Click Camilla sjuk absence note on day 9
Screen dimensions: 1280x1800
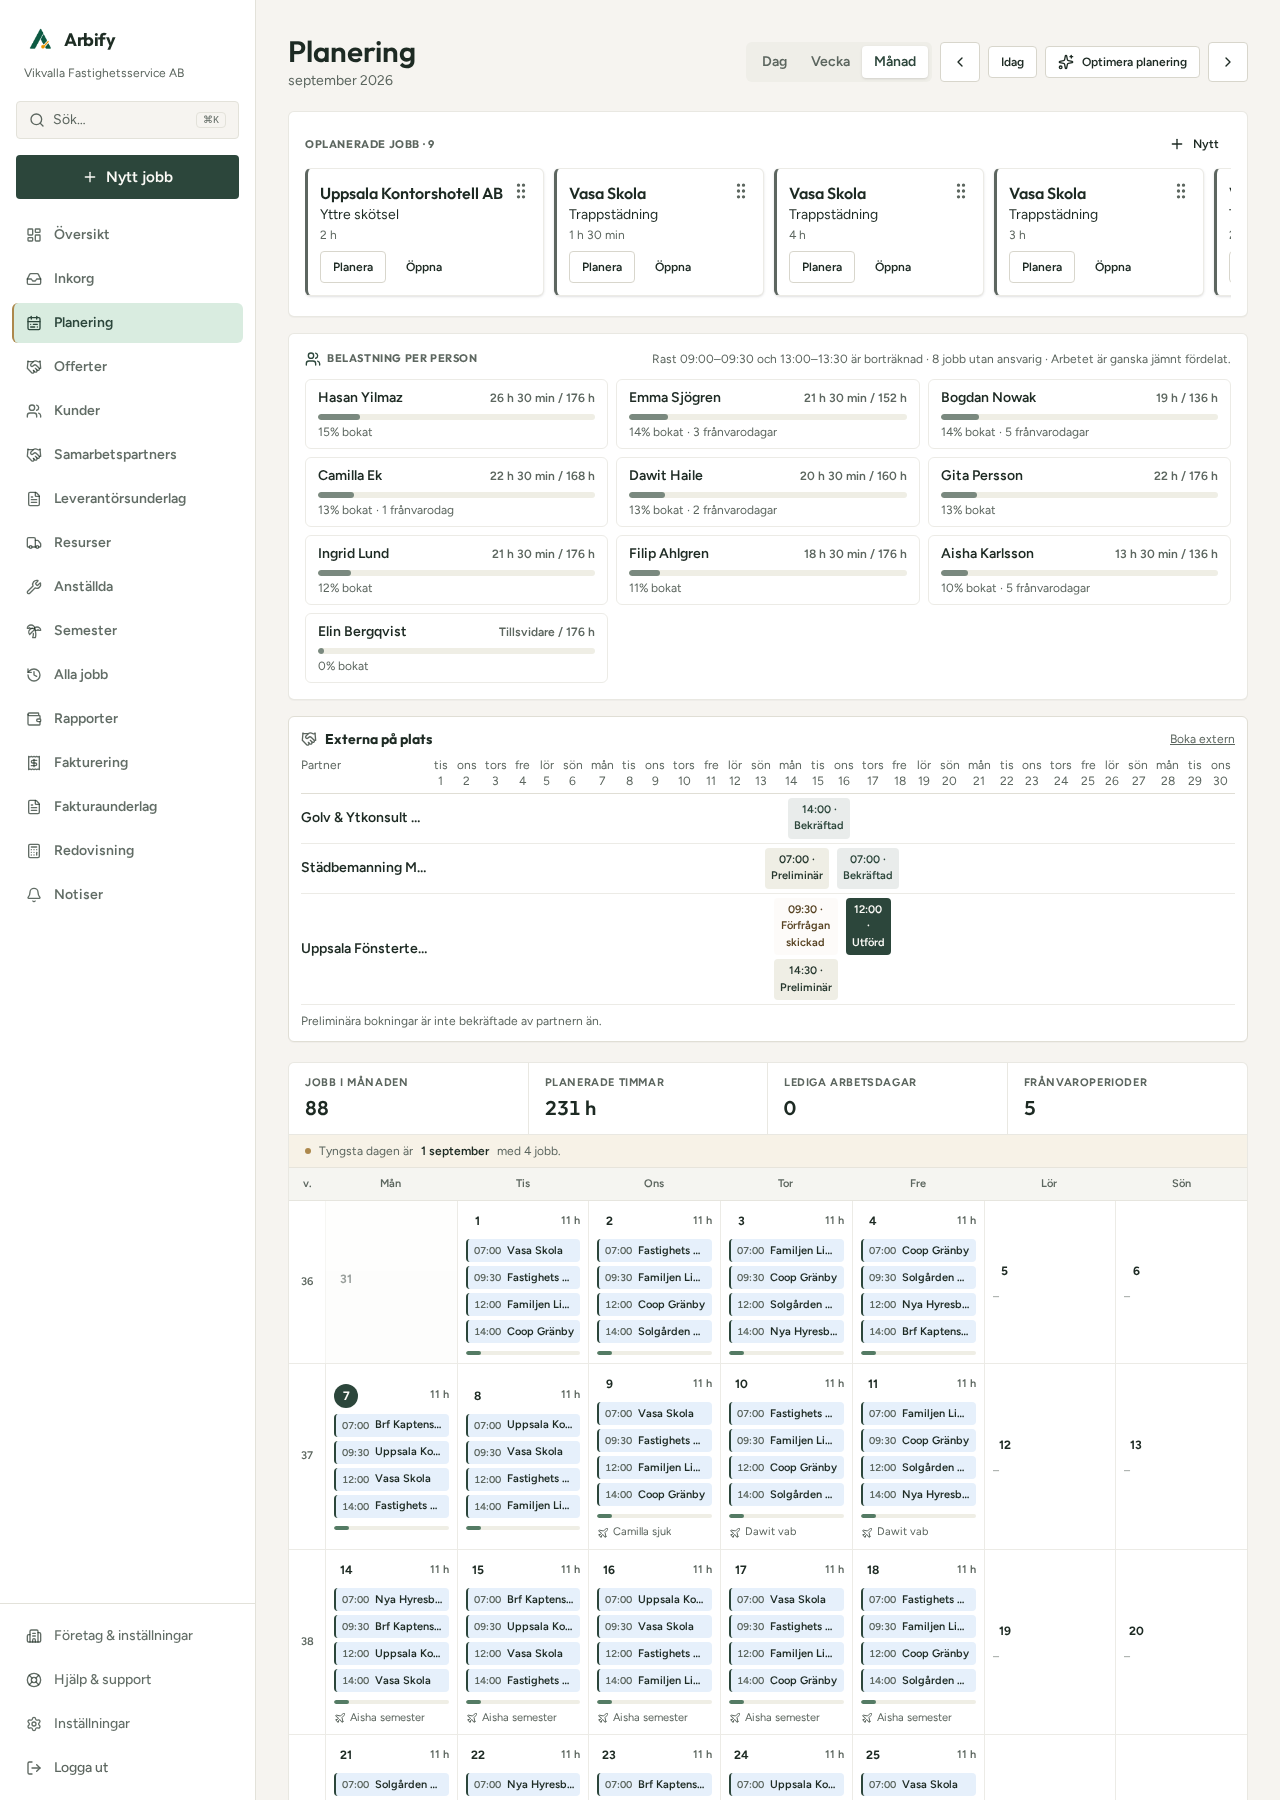pyautogui.click(x=634, y=1532)
